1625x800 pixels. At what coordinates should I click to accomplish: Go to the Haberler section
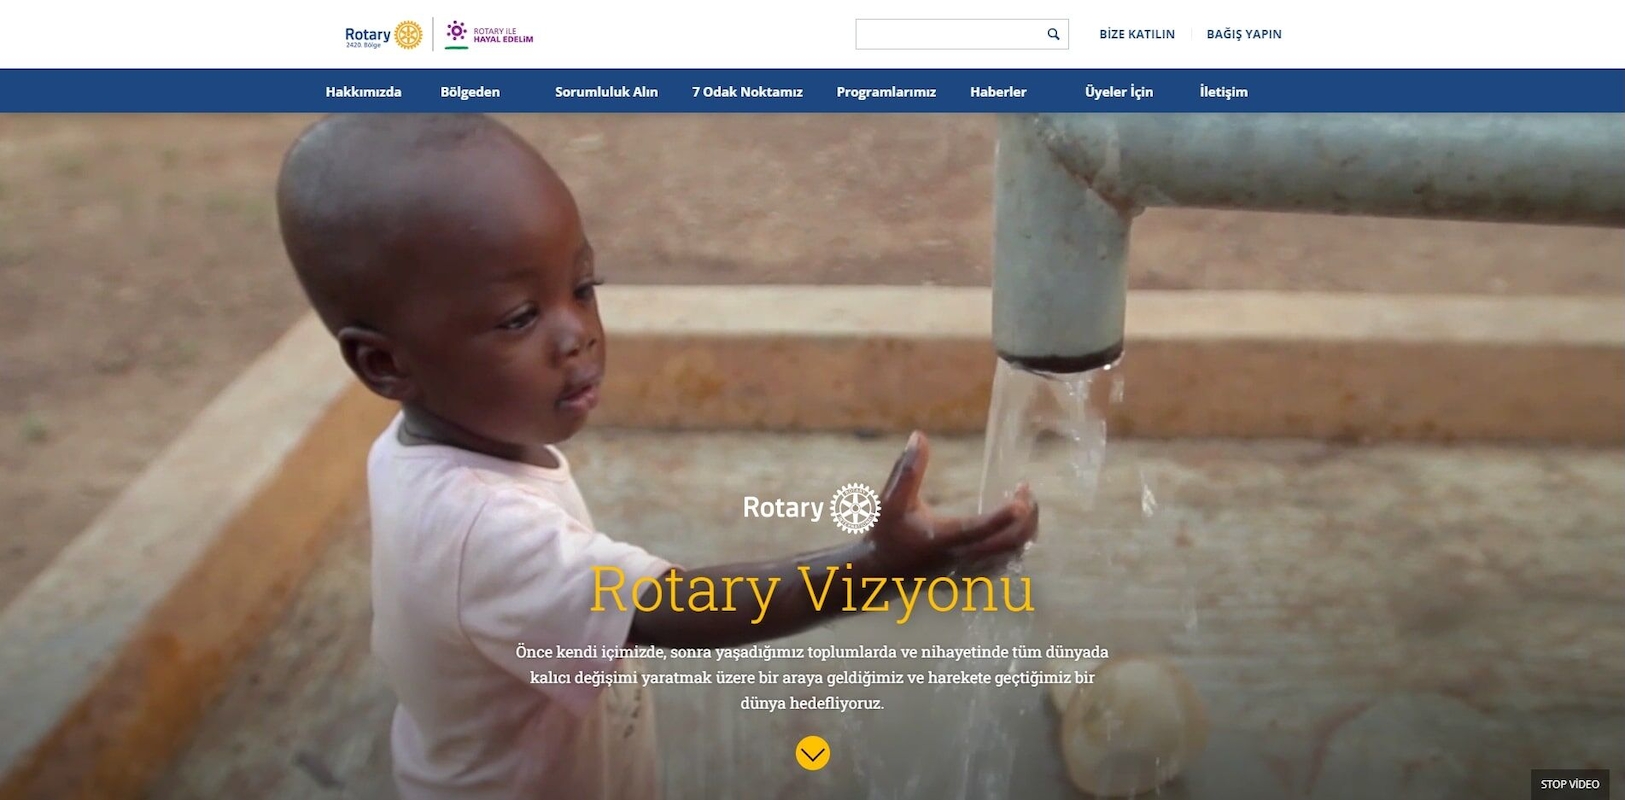tap(998, 92)
